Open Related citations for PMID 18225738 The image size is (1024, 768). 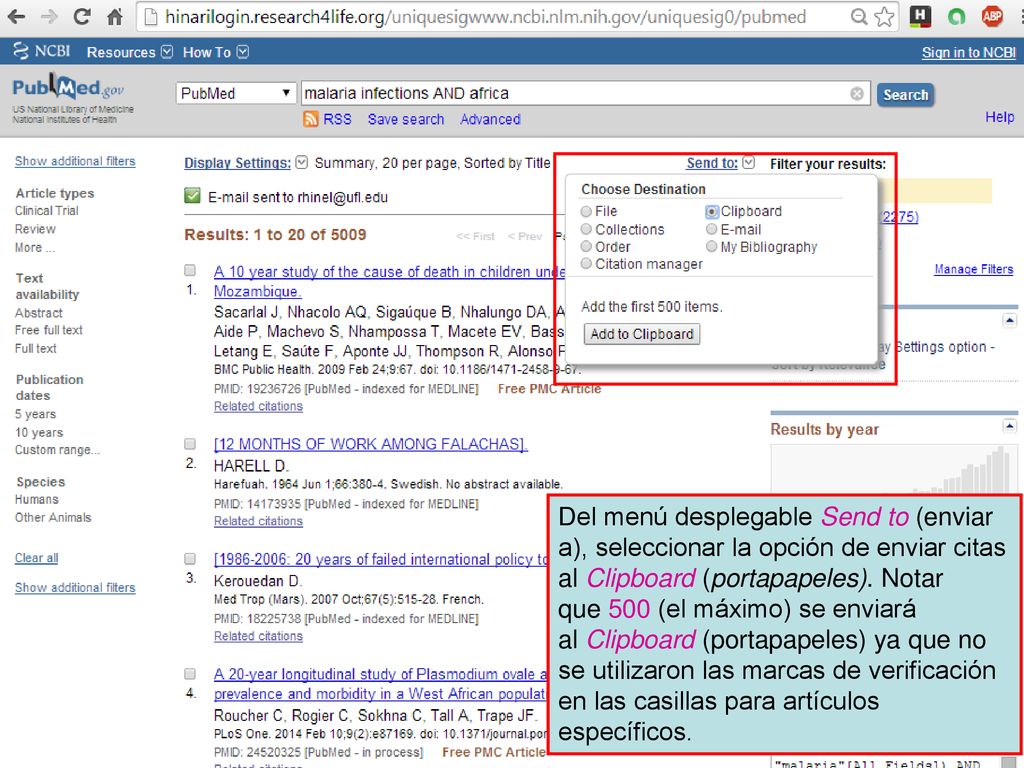coord(258,636)
